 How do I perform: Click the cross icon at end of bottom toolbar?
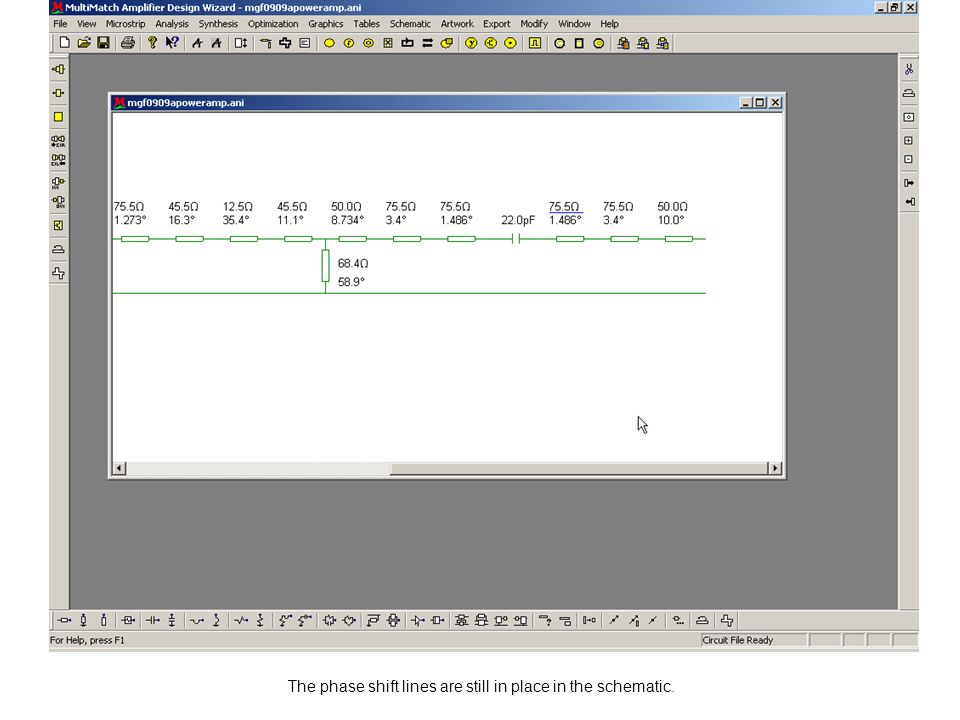(727, 620)
